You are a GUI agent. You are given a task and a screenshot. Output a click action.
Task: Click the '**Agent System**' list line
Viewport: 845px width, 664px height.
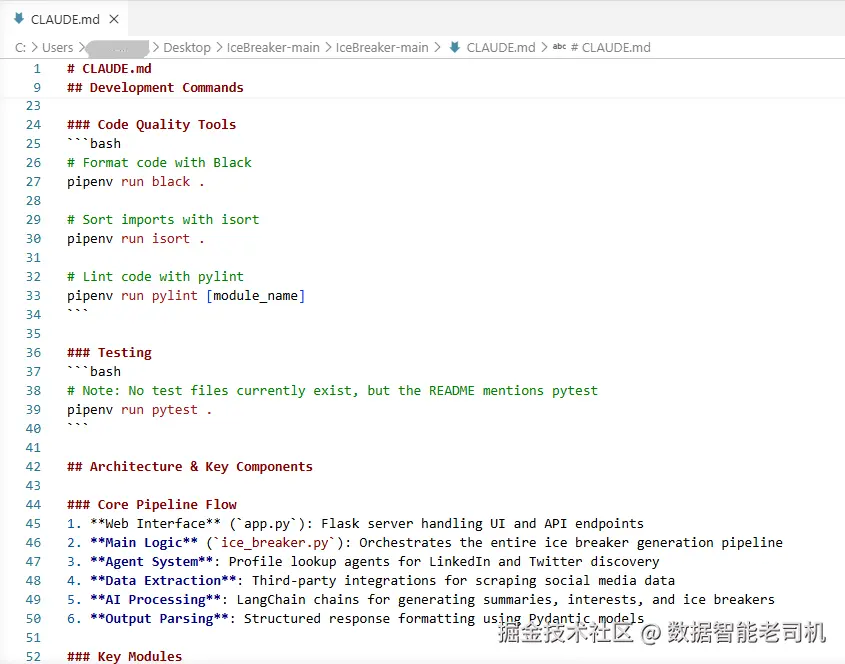[363, 562]
